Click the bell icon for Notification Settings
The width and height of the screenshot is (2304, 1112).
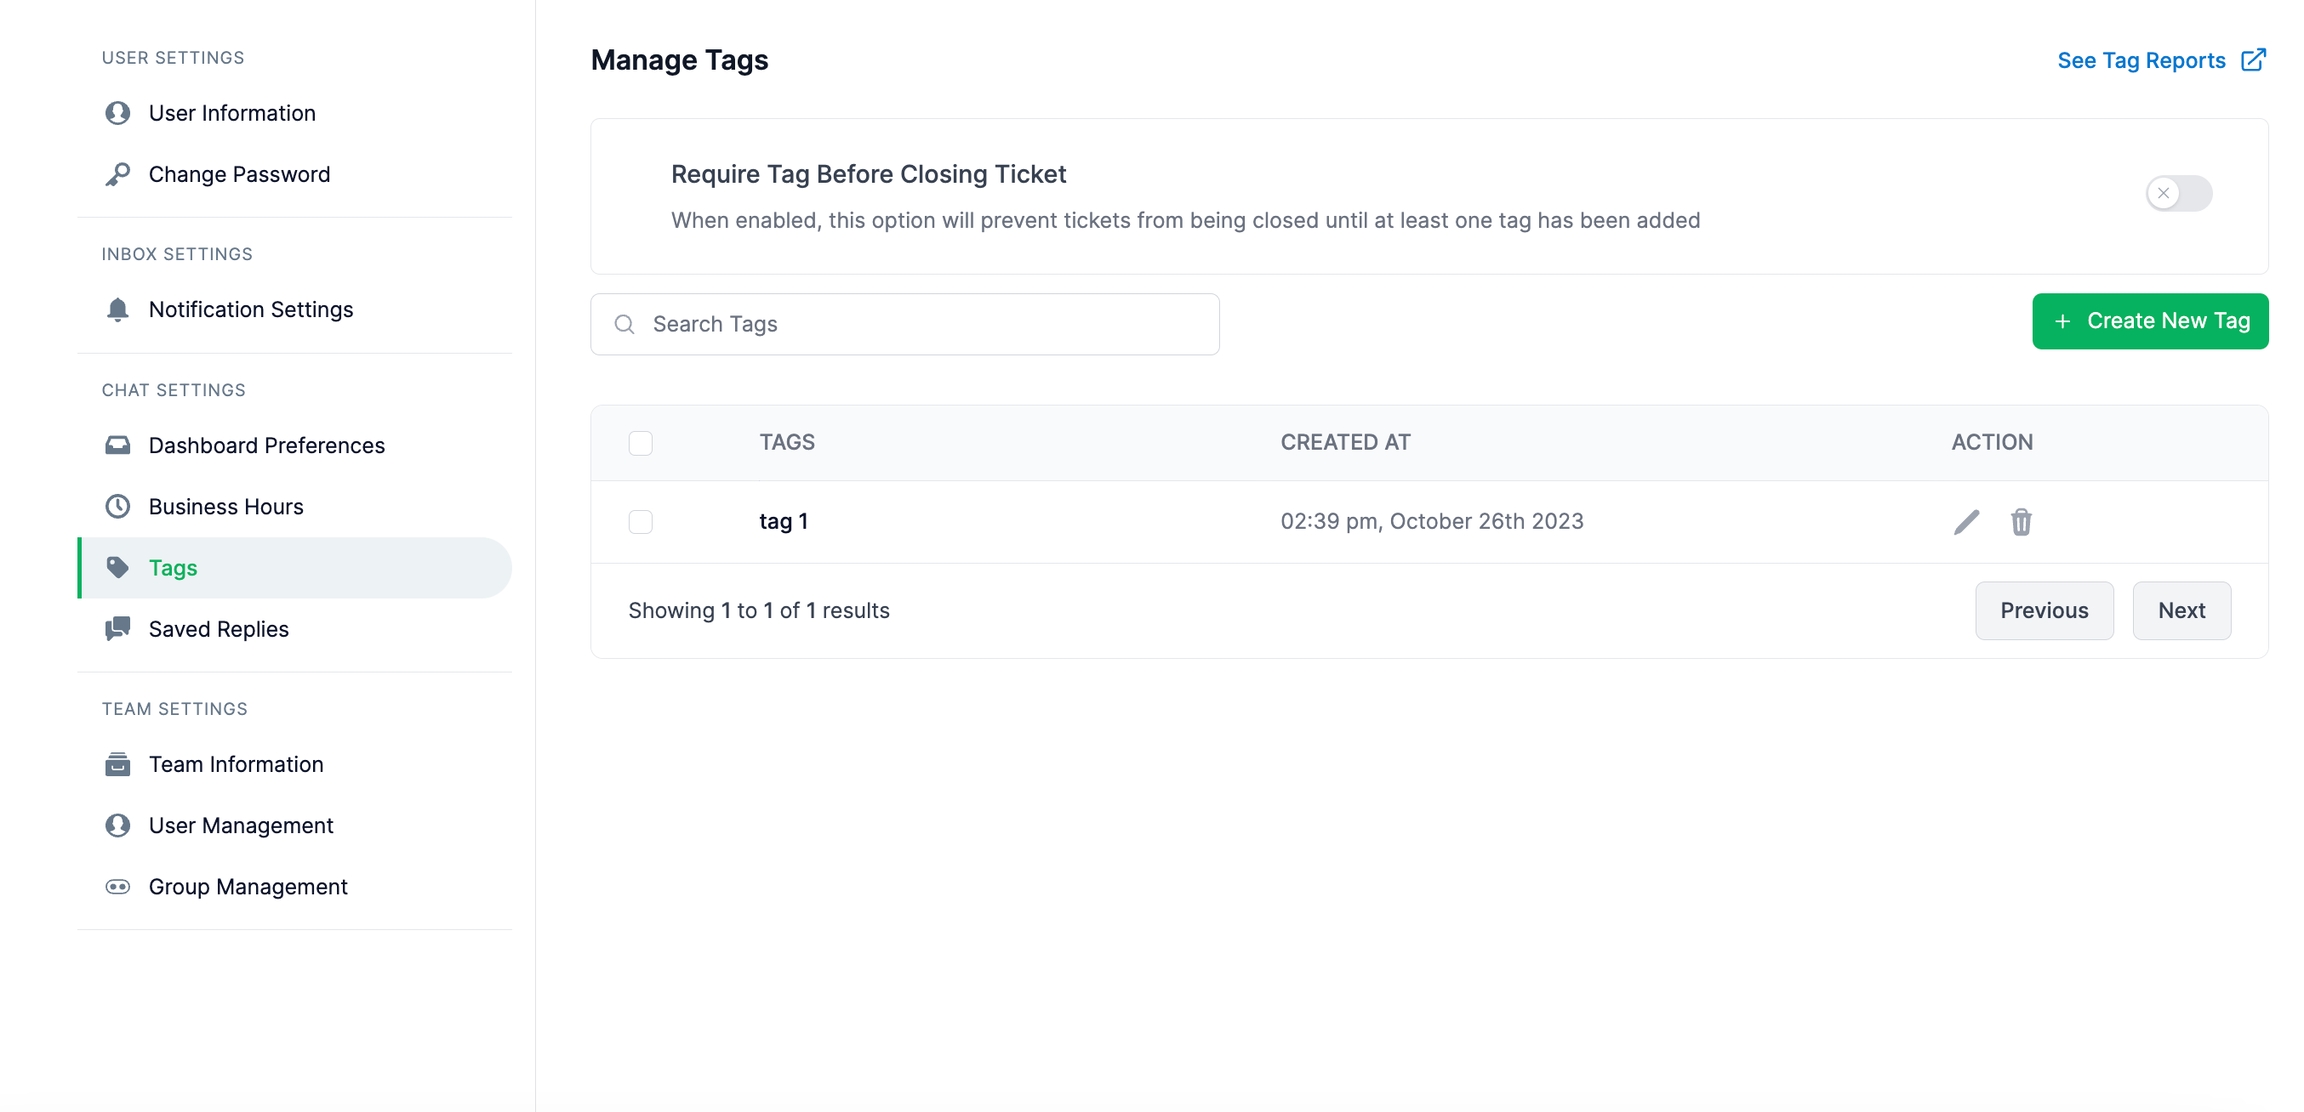pos(118,309)
